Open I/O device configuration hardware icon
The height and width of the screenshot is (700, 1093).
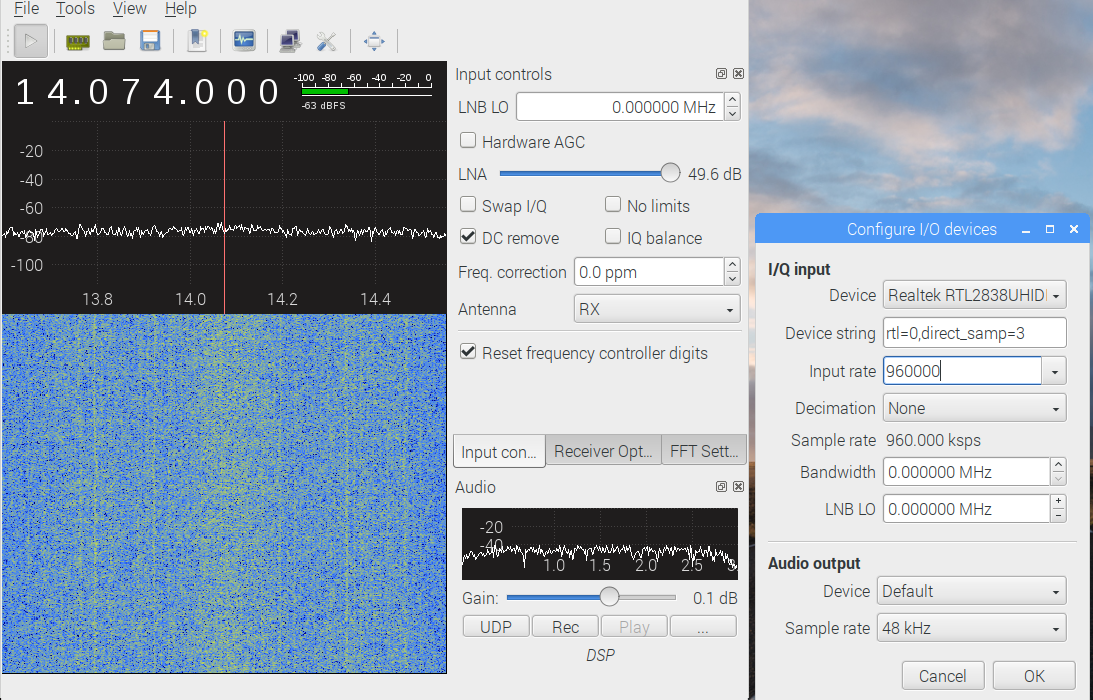tap(78, 41)
